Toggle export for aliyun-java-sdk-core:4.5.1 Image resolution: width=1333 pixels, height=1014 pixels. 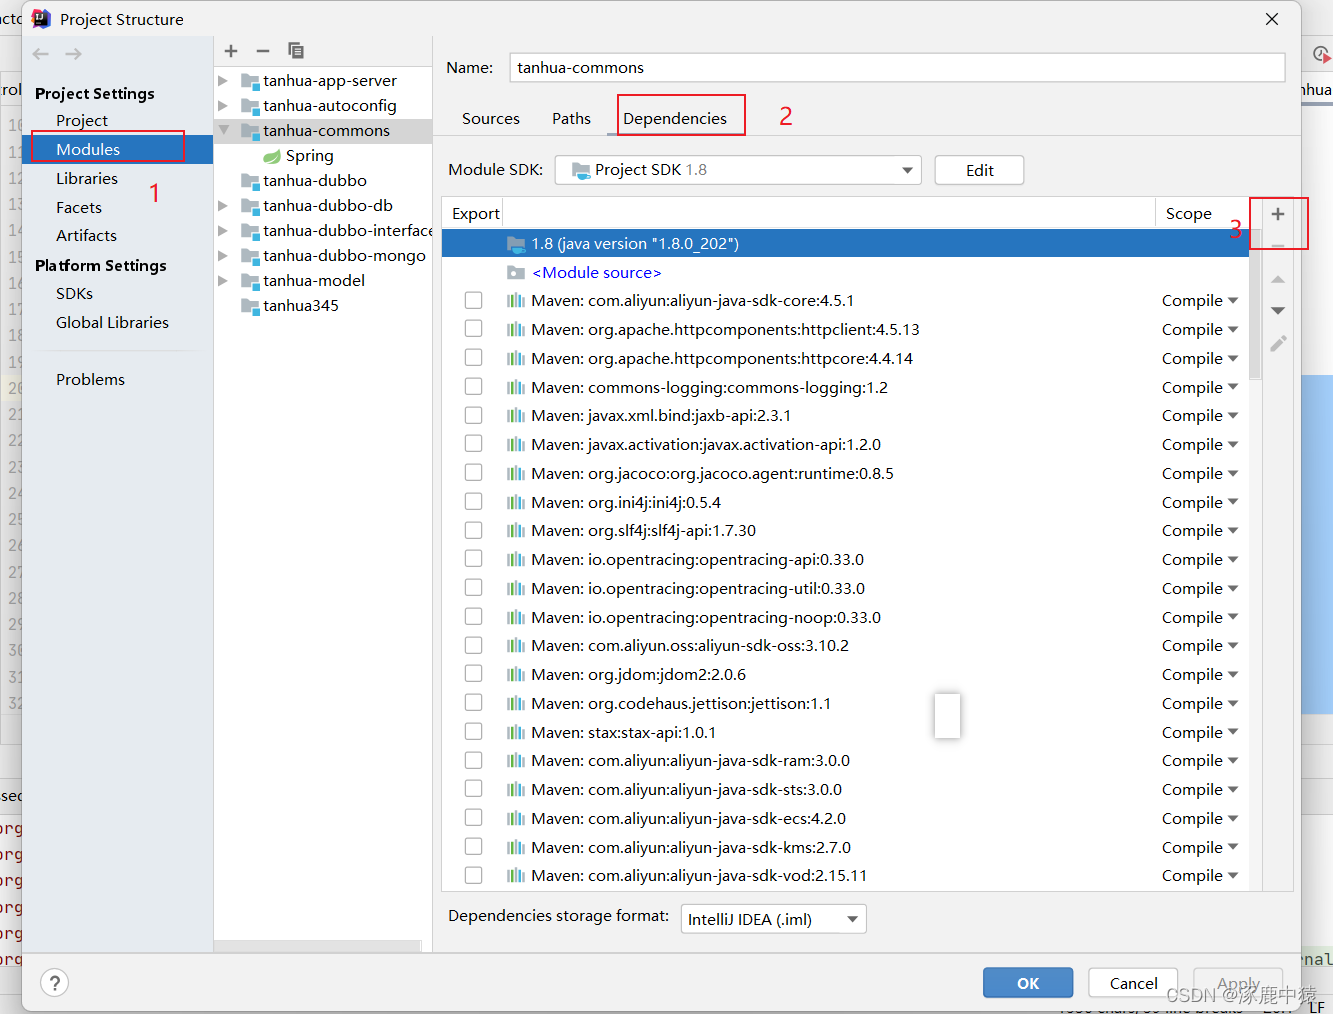tap(474, 301)
